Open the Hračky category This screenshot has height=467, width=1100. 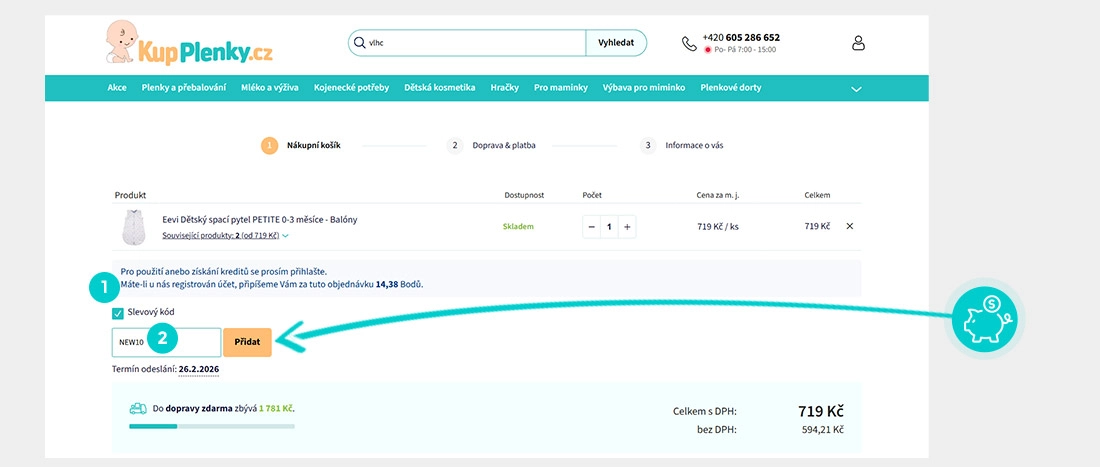point(505,88)
